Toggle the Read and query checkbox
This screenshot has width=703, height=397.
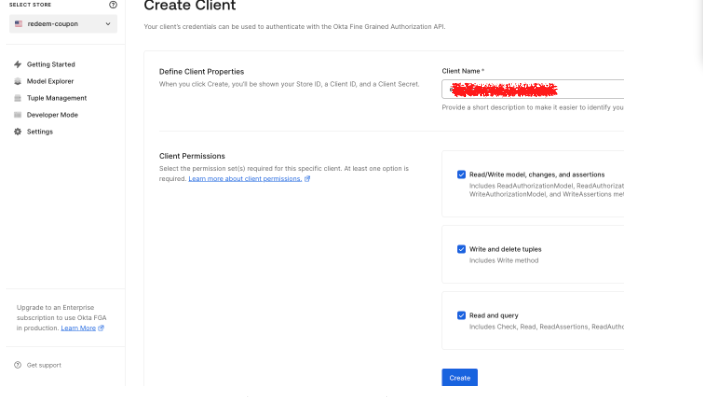point(461,315)
